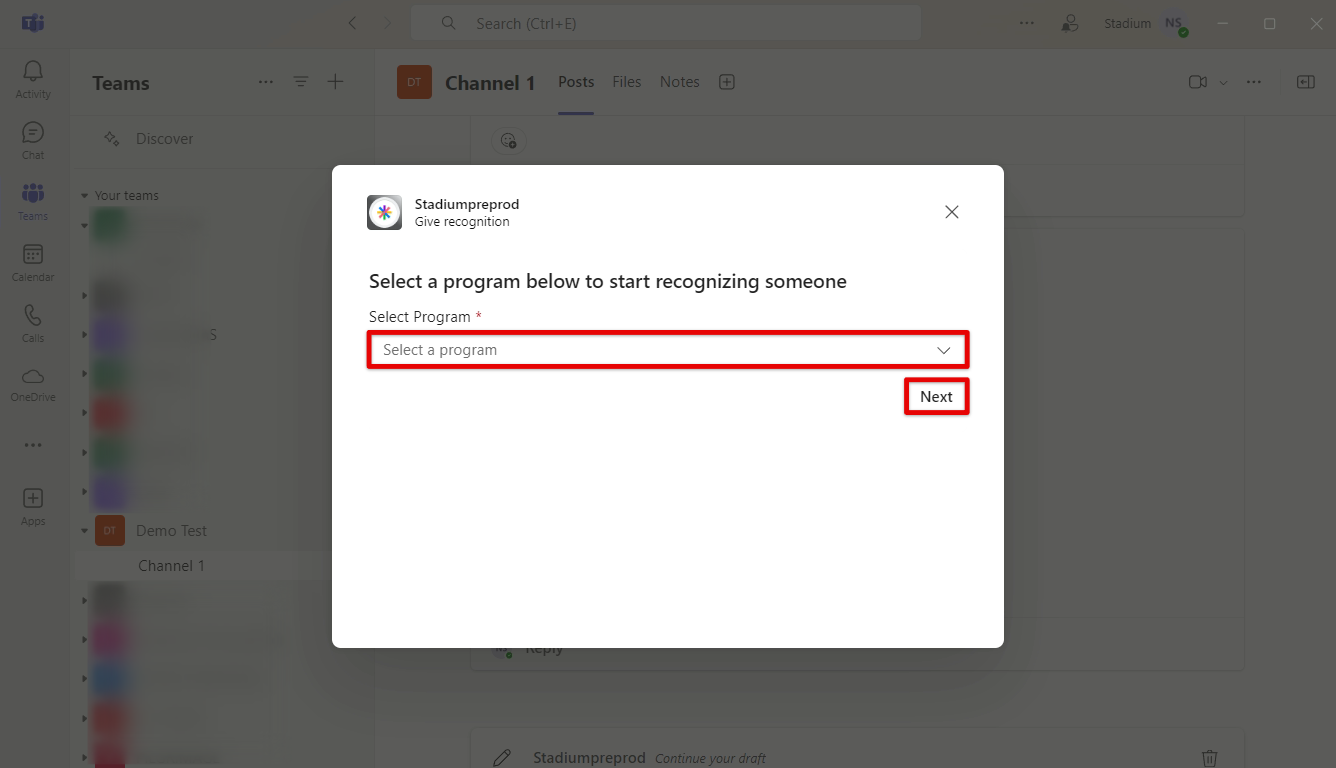
Task: Open the Select a program dropdown
Action: point(667,350)
